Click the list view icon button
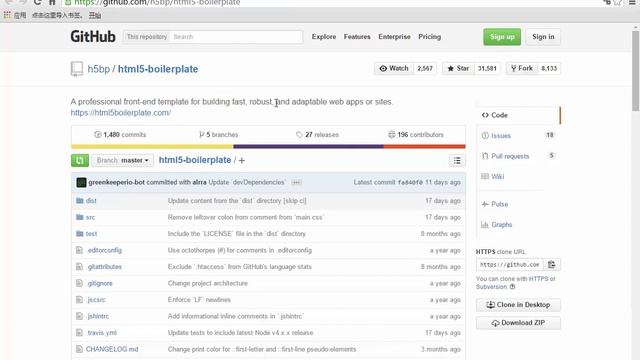The image size is (640, 360). click(457, 160)
